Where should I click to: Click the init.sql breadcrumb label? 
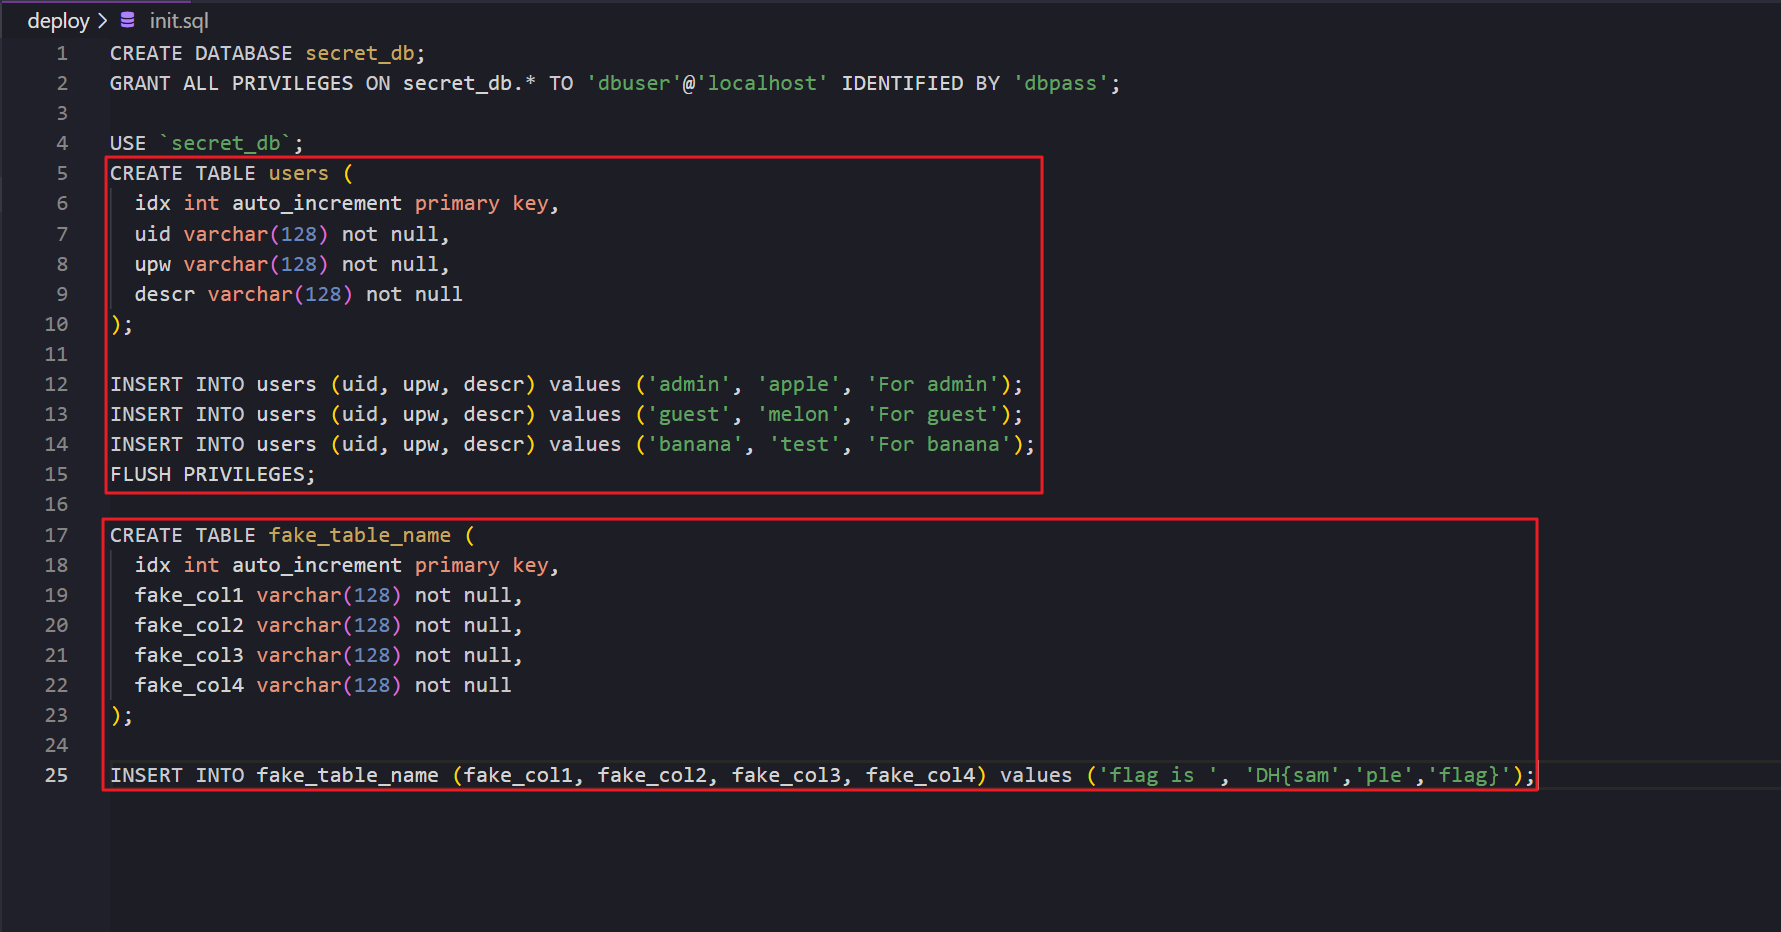(179, 21)
